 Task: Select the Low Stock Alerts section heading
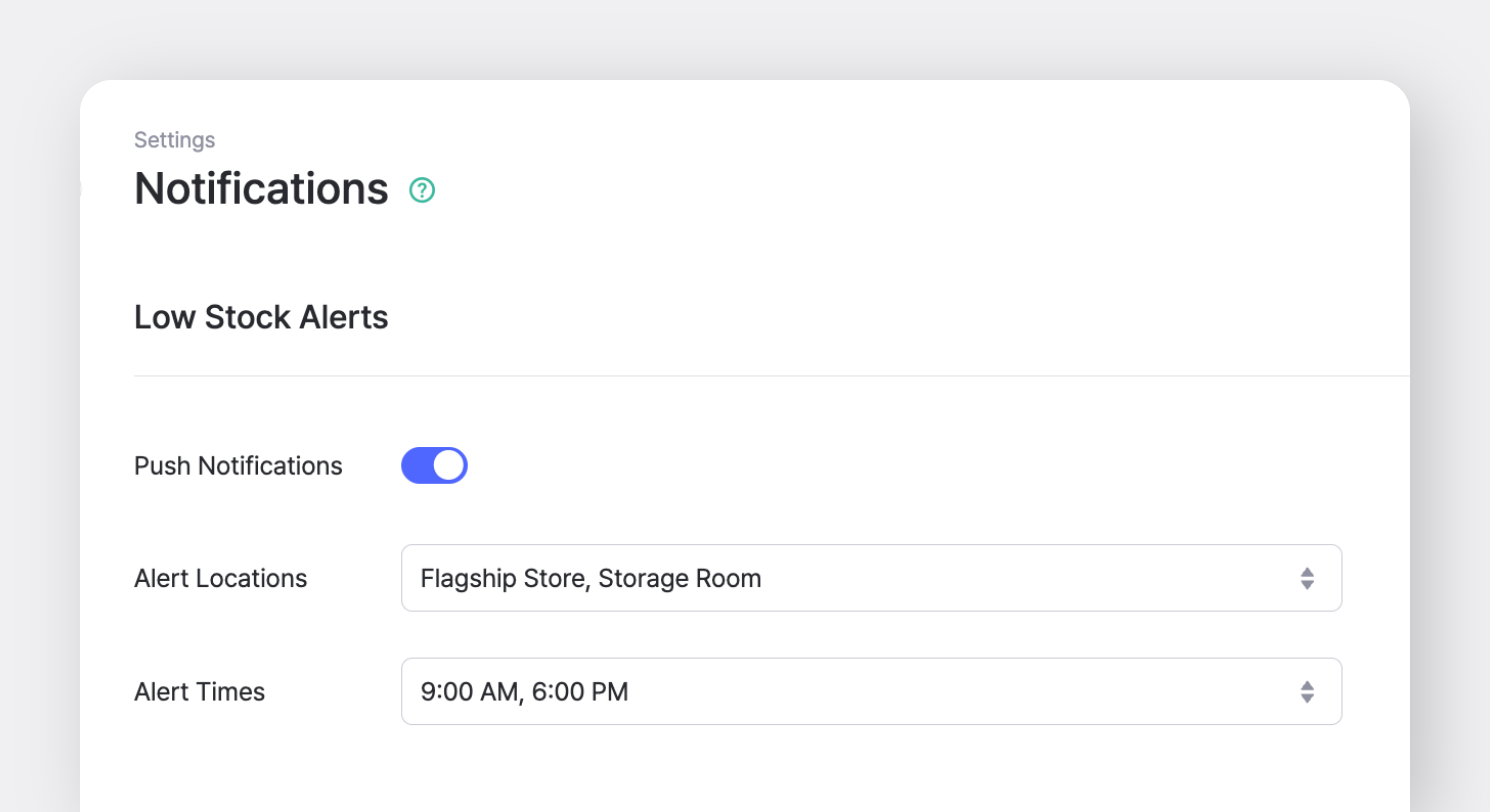[261, 318]
